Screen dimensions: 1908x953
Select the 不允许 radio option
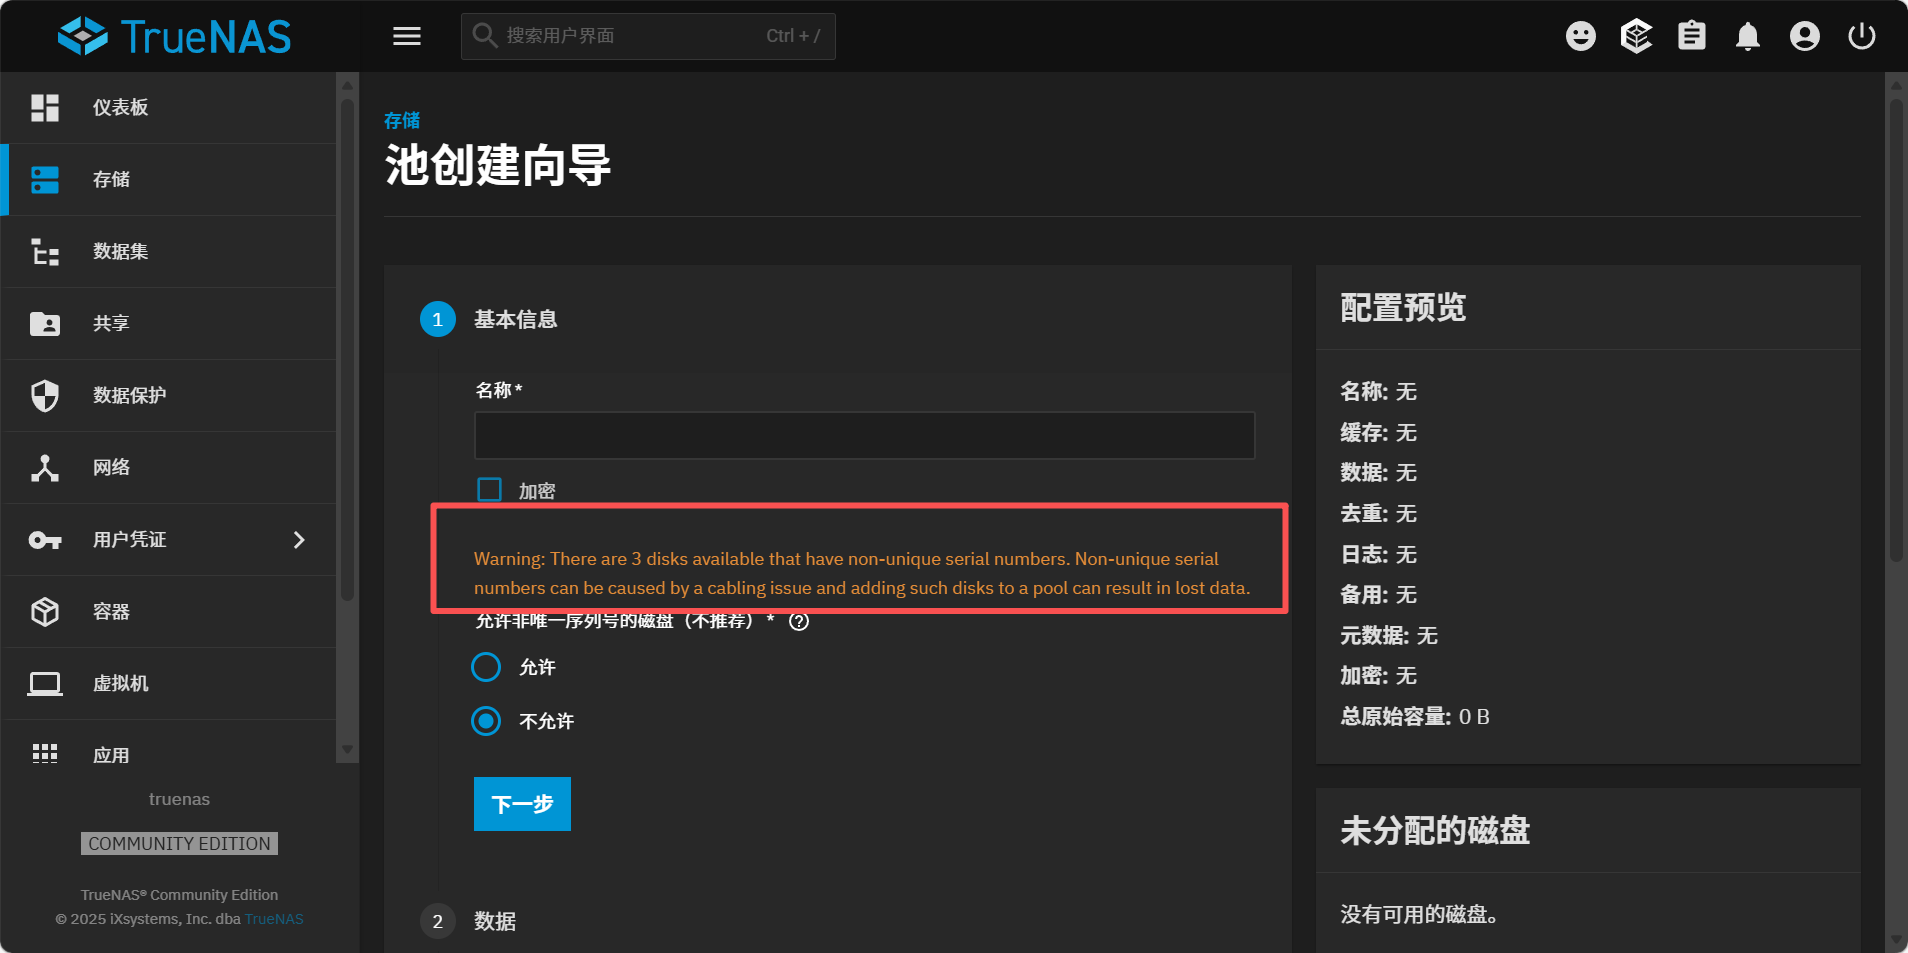pyautogui.click(x=486, y=721)
